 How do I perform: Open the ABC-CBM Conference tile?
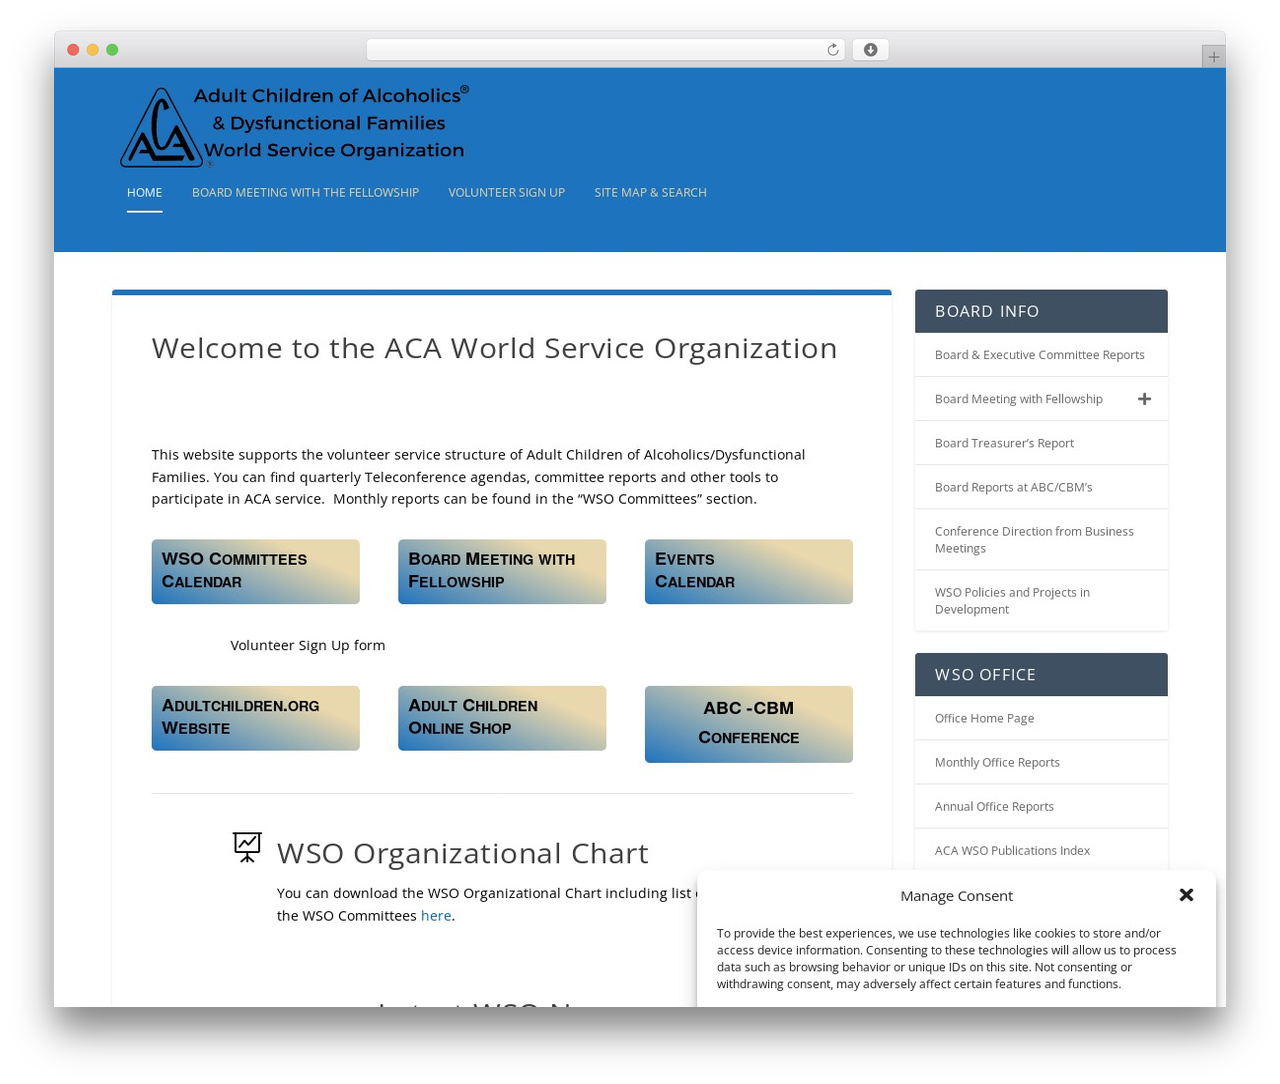(748, 724)
